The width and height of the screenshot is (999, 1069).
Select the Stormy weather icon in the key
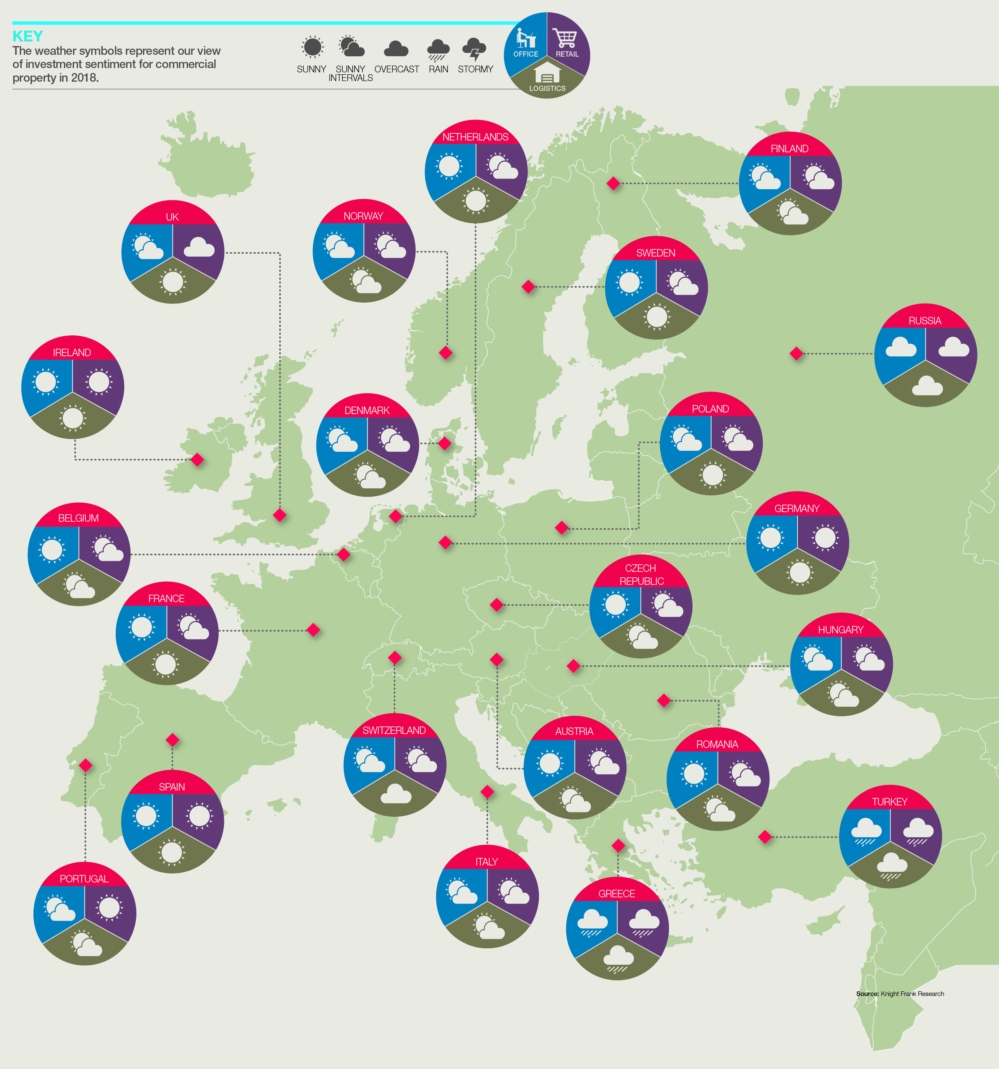pos(474,48)
